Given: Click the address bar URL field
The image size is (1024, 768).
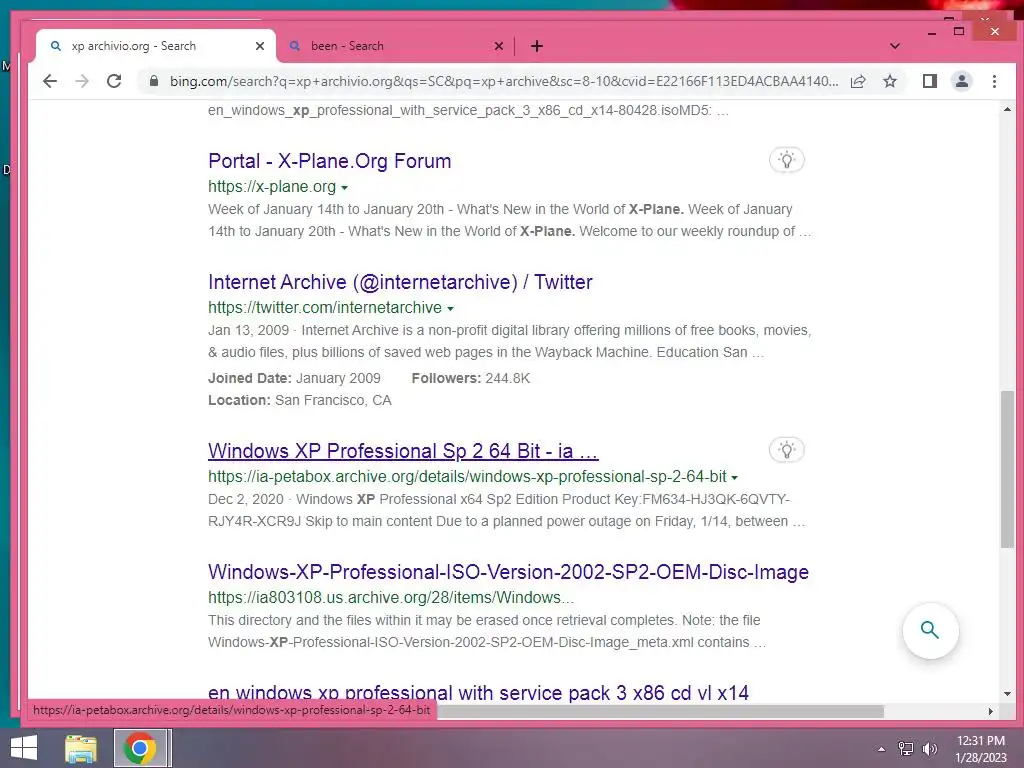Looking at the screenshot, I should pos(503,81).
